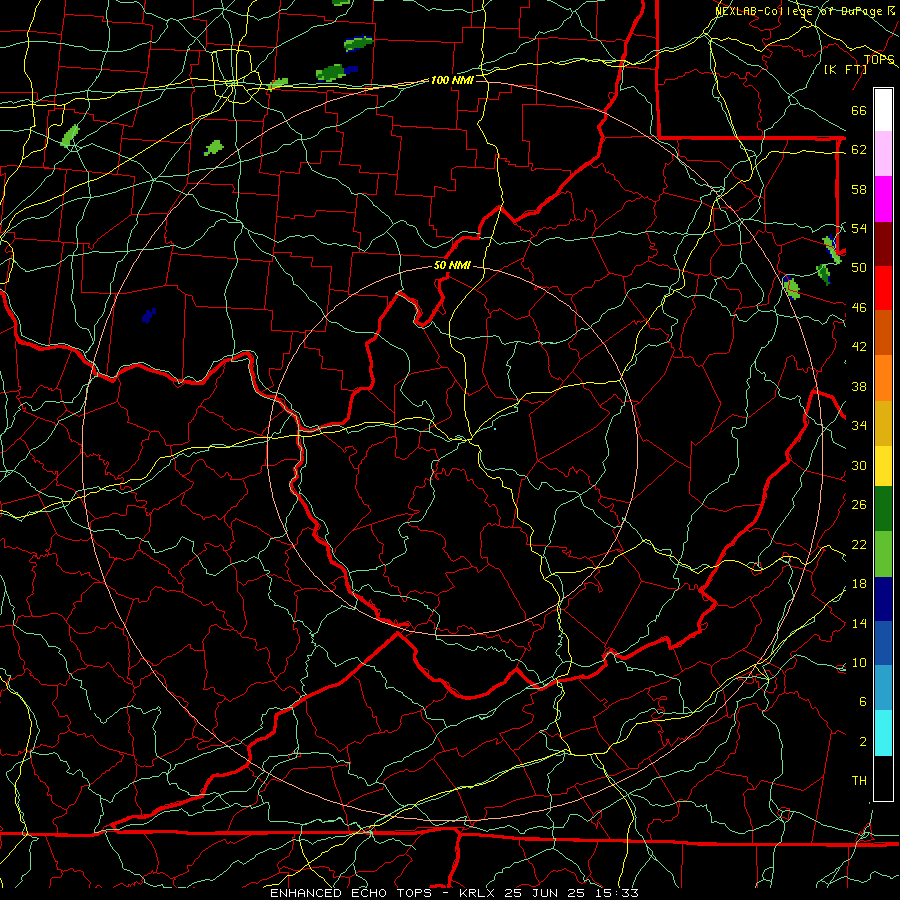
Task: Click the '30' legend value
Action: [x=859, y=465]
